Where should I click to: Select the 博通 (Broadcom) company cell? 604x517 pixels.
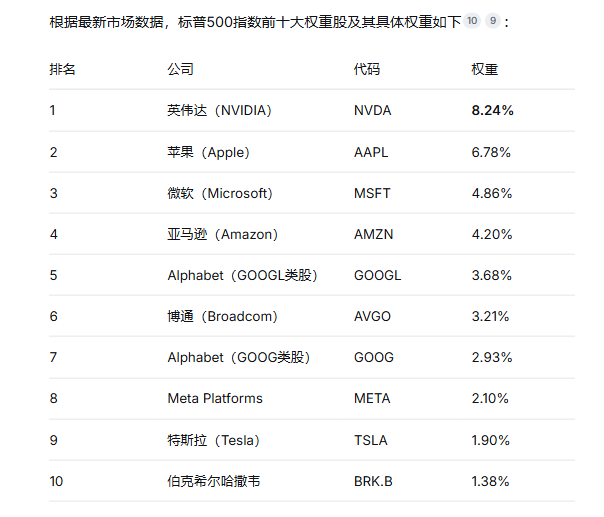[x=222, y=317]
